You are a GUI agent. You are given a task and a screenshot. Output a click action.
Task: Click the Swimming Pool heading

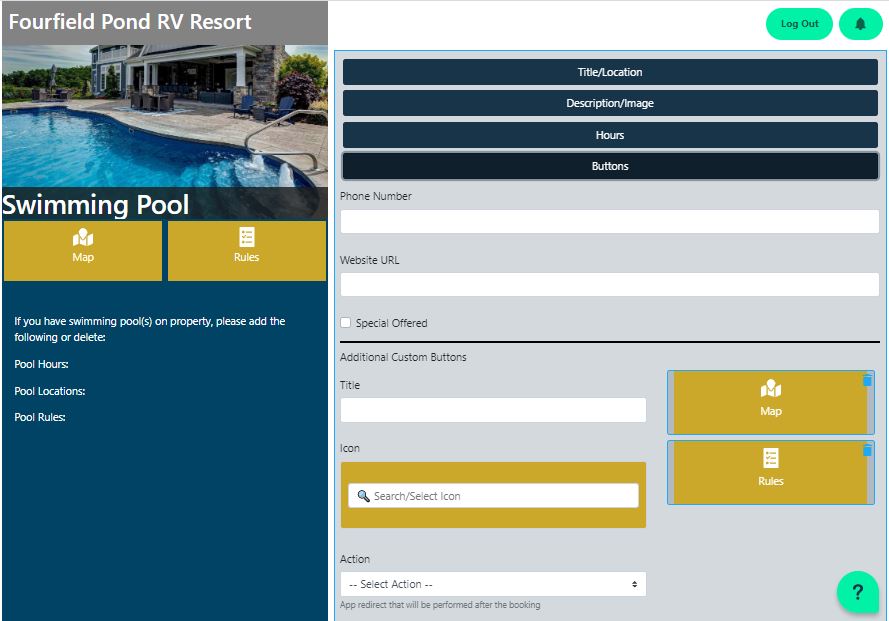[95, 205]
